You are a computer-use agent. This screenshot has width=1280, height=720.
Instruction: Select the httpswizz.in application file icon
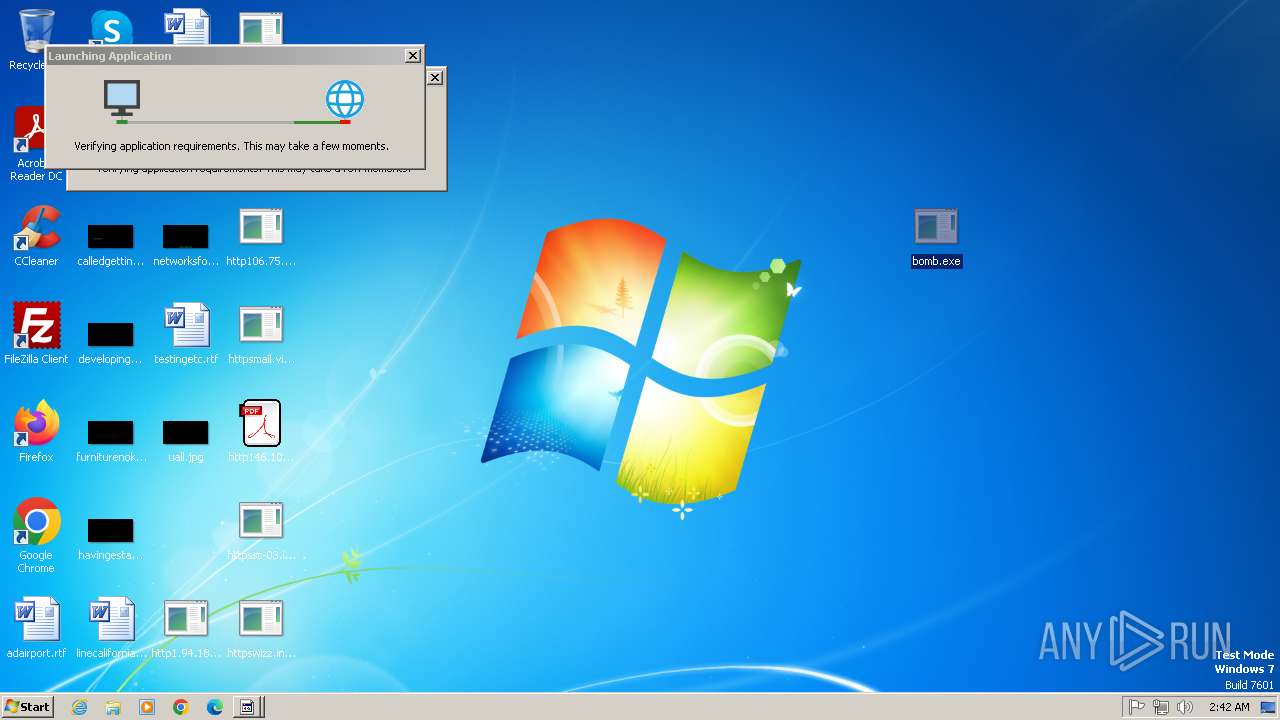tap(261, 630)
